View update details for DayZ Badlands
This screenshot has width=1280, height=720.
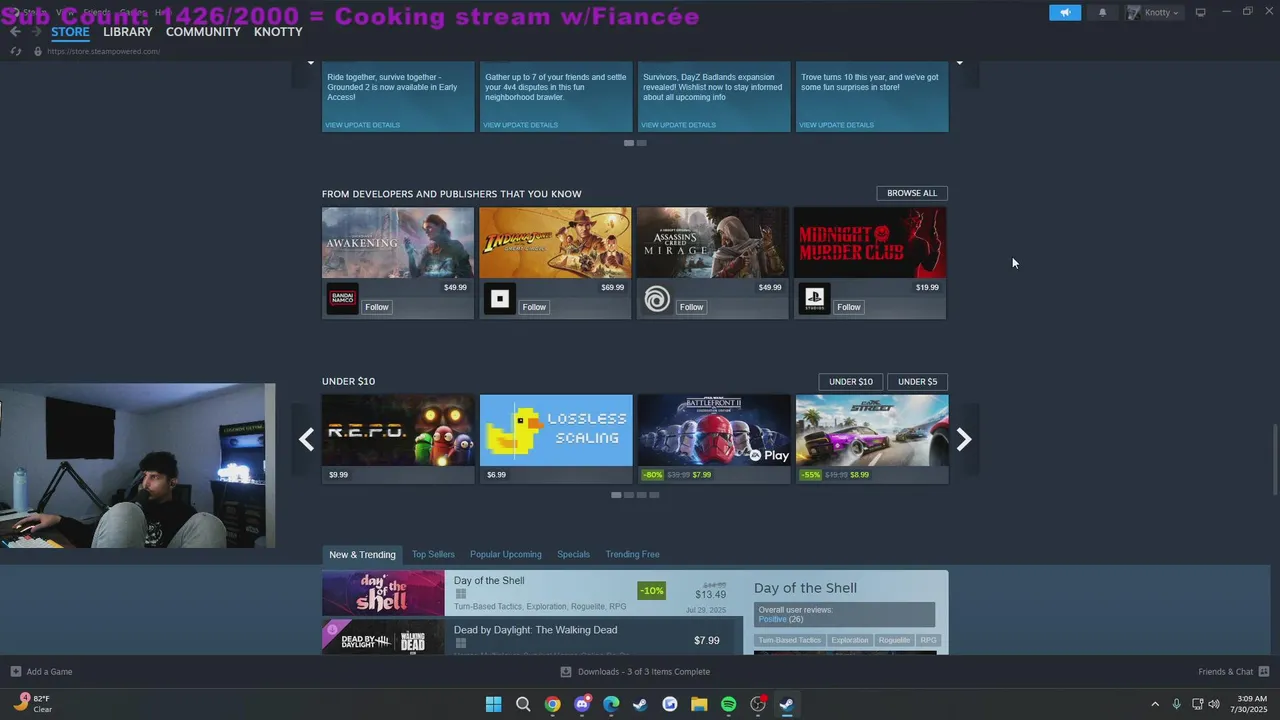678,125
